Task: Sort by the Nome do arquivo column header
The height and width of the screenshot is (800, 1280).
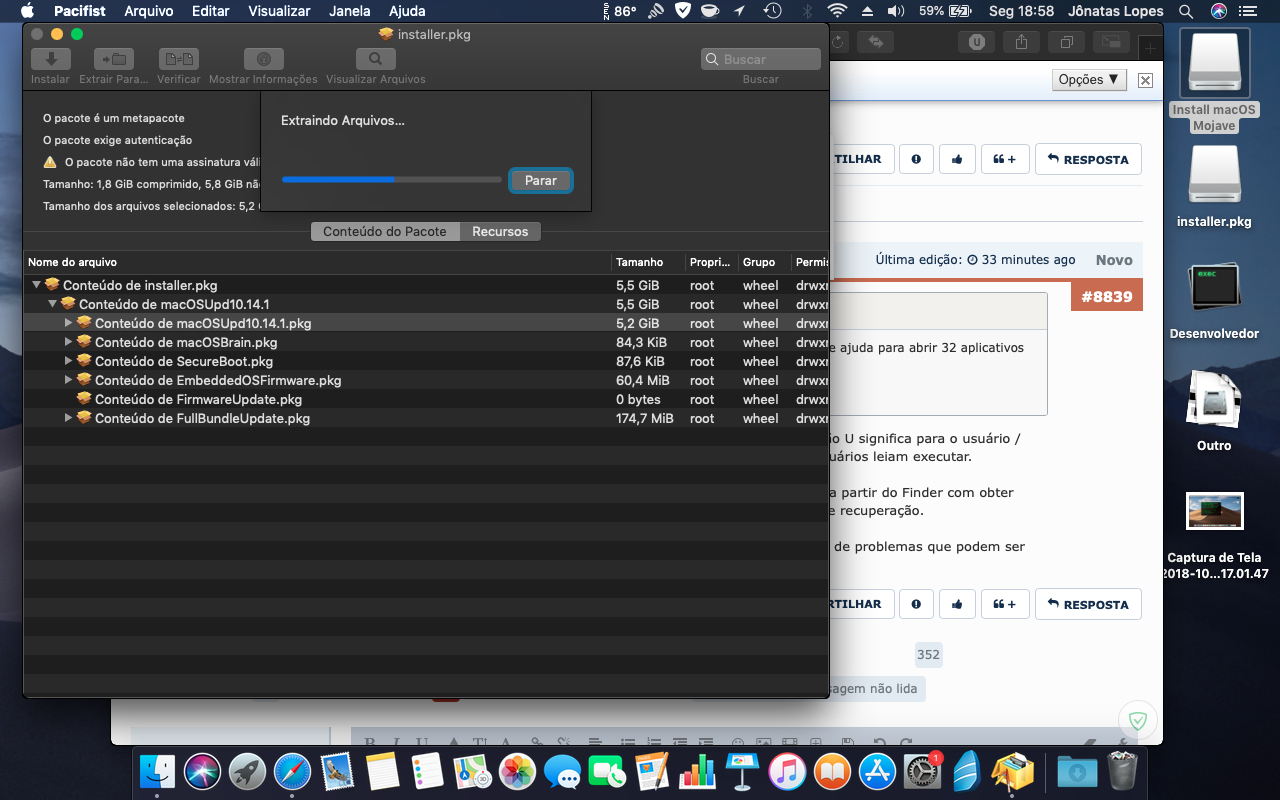Action: [317, 262]
